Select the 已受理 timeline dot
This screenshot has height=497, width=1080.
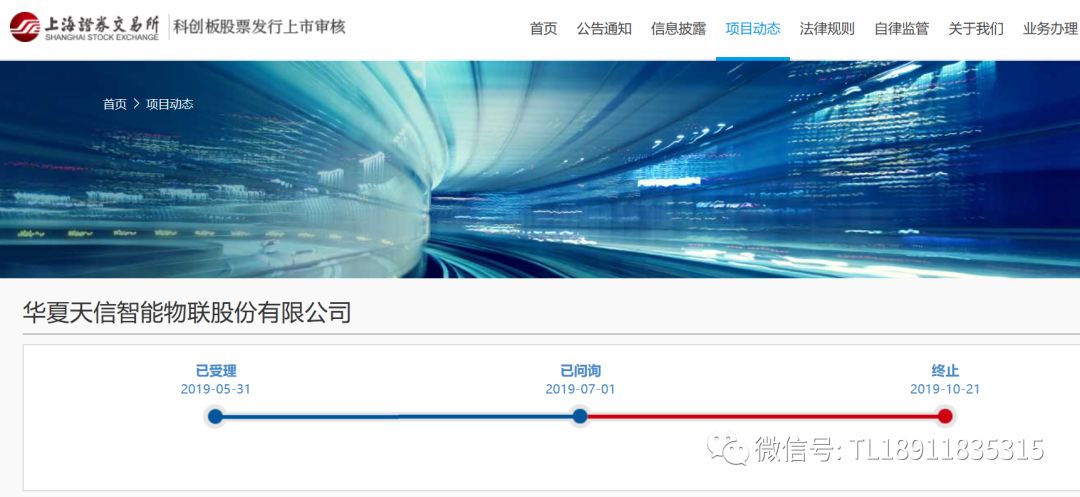(x=216, y=416)
